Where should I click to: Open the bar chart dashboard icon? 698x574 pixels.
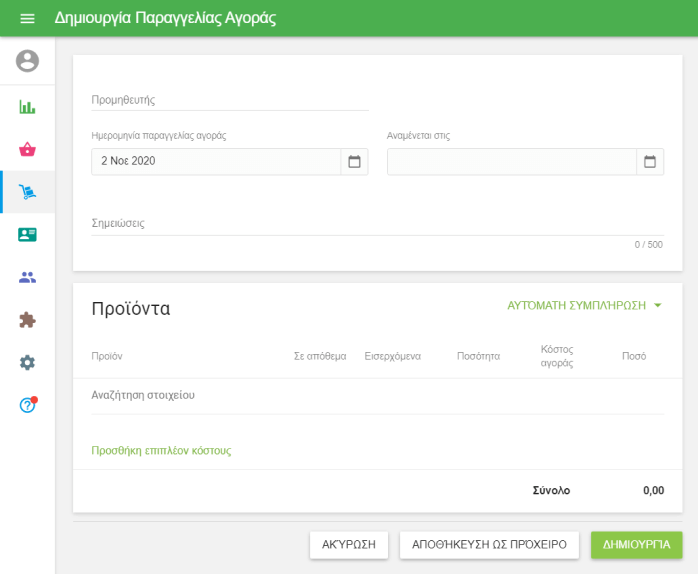[27, 107]
